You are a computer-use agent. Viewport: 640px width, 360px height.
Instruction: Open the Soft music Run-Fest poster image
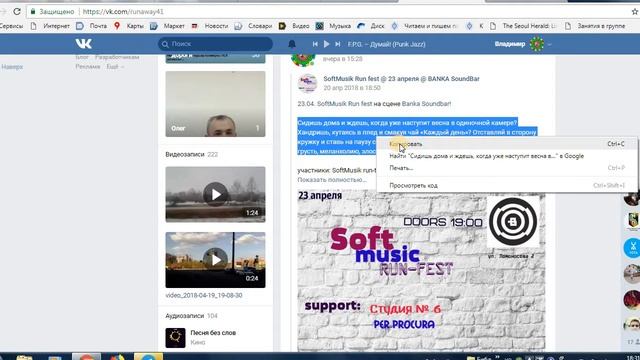[x=421, y=271]
